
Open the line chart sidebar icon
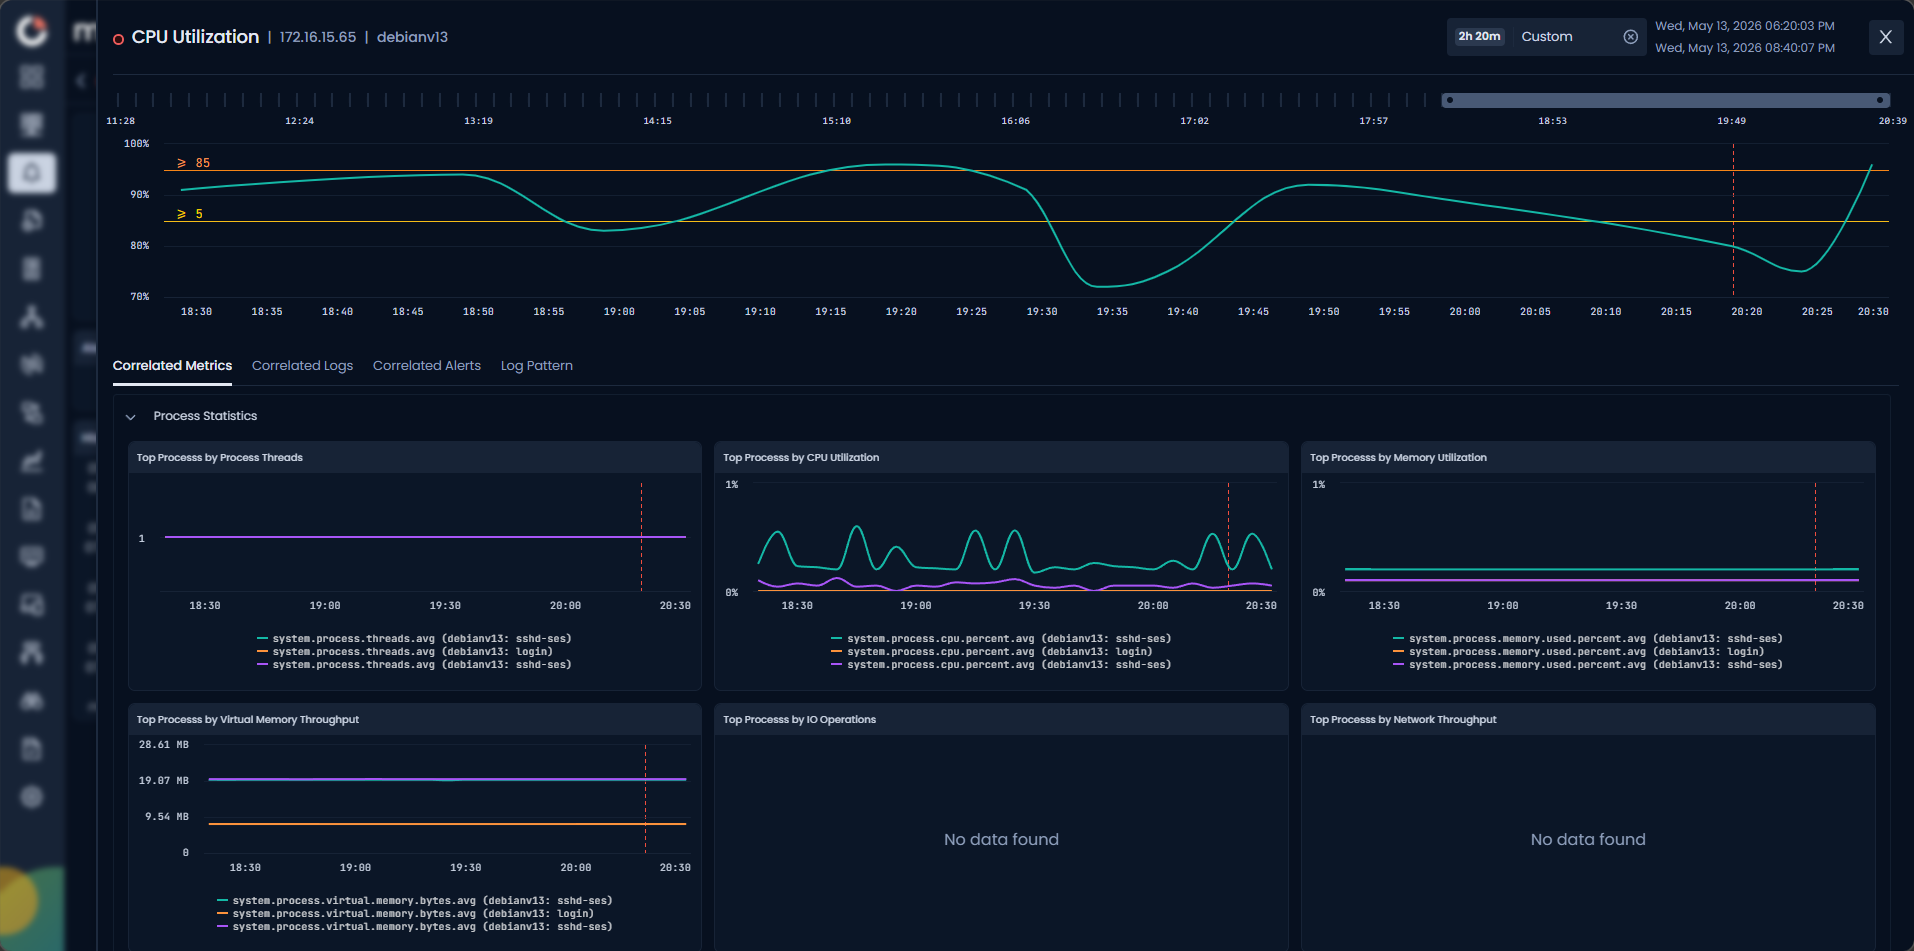click(x=32, y=461)
